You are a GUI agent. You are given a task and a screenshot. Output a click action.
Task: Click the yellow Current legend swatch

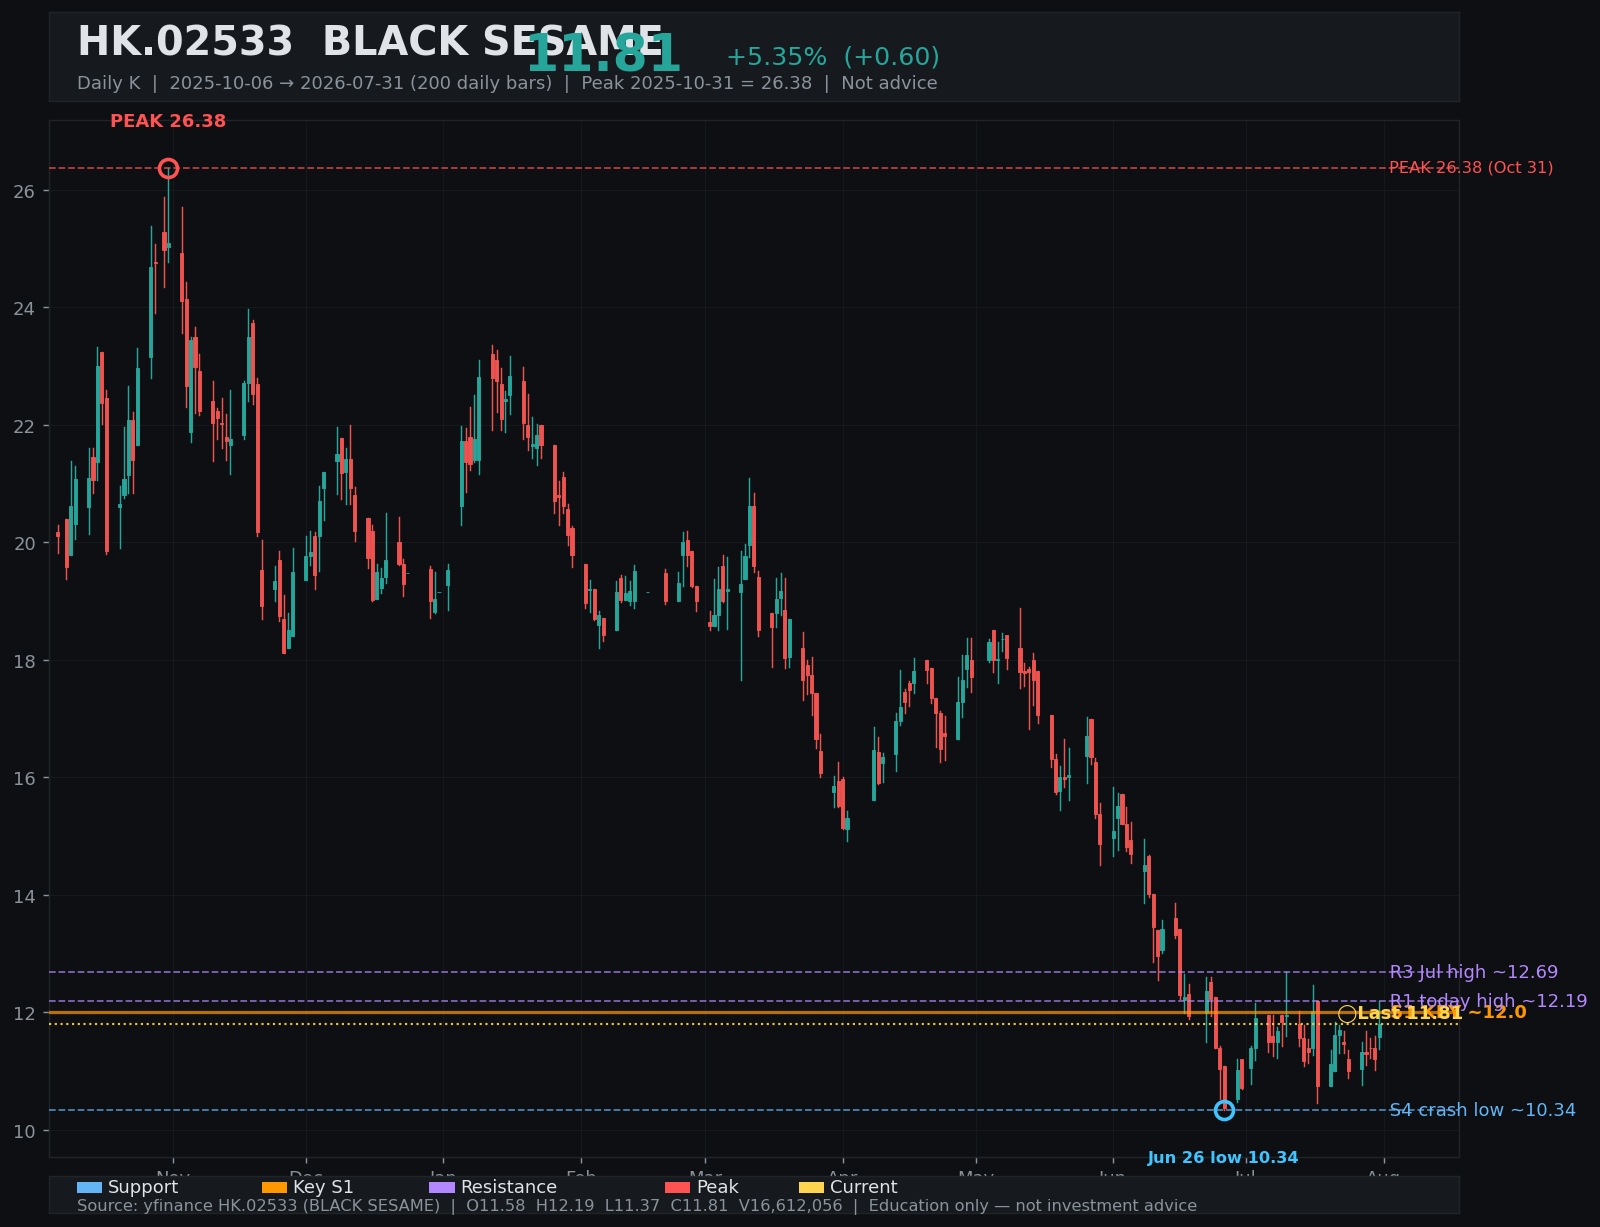812,1187
